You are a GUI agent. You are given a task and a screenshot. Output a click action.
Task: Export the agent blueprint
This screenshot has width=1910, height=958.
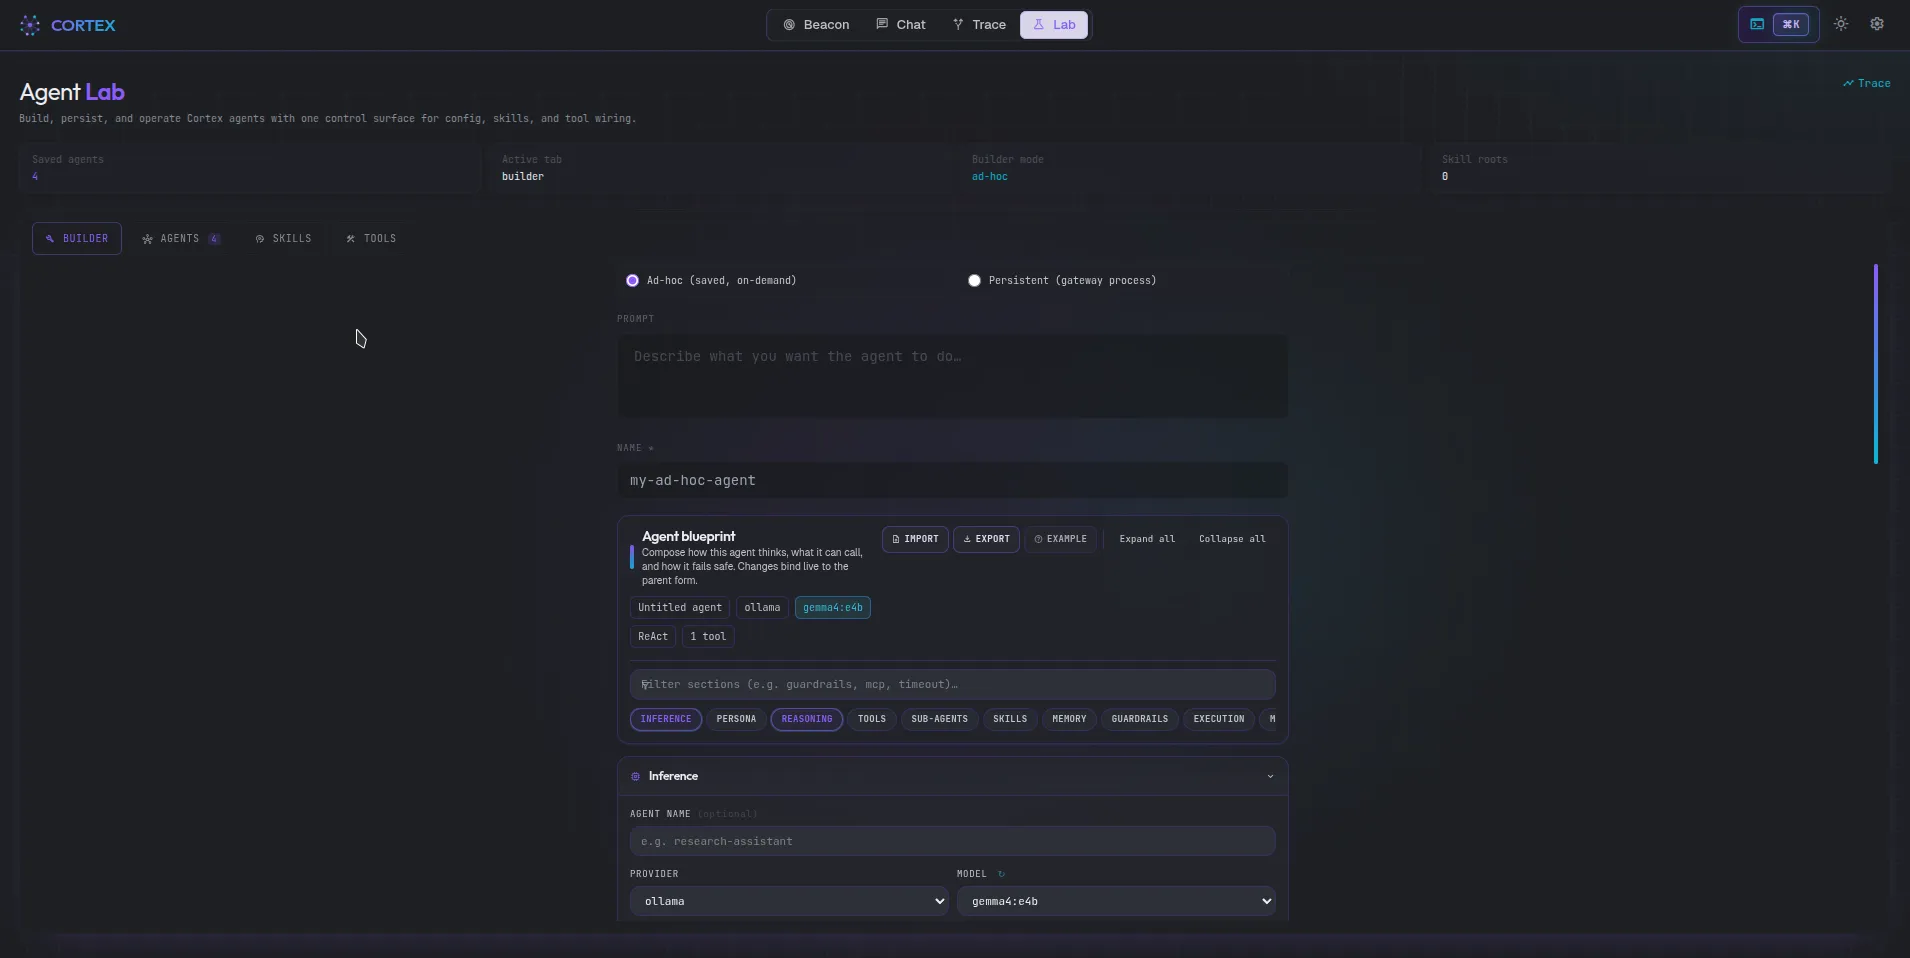pyautogui.click(x=986, y=539)
